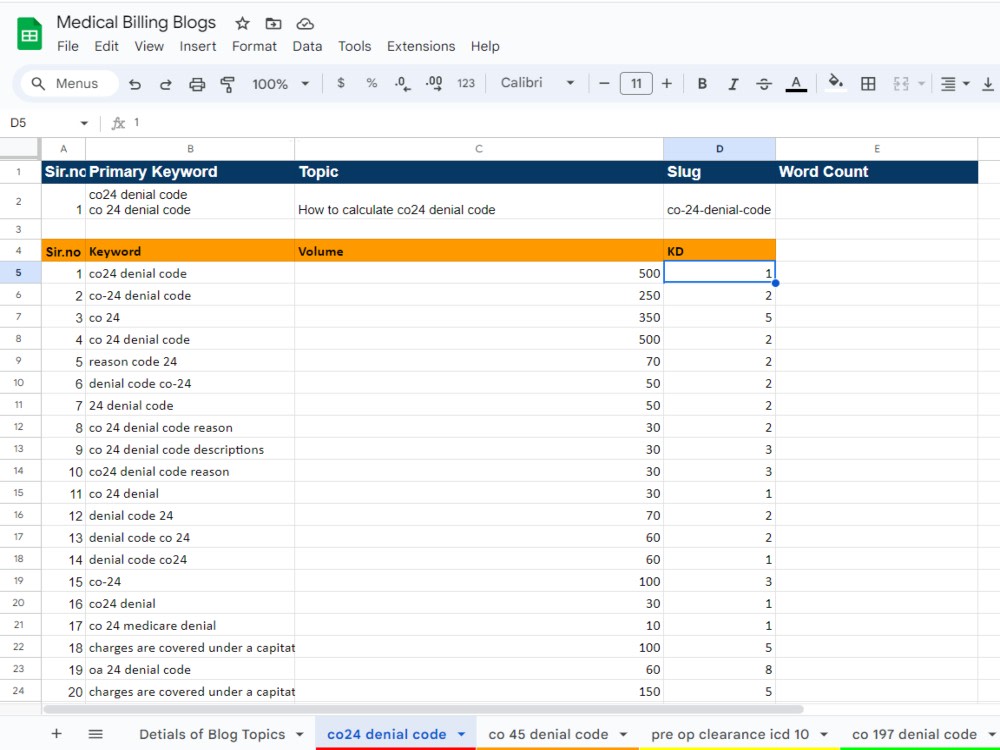Activate the paint format tool

(x=227, y=84)
